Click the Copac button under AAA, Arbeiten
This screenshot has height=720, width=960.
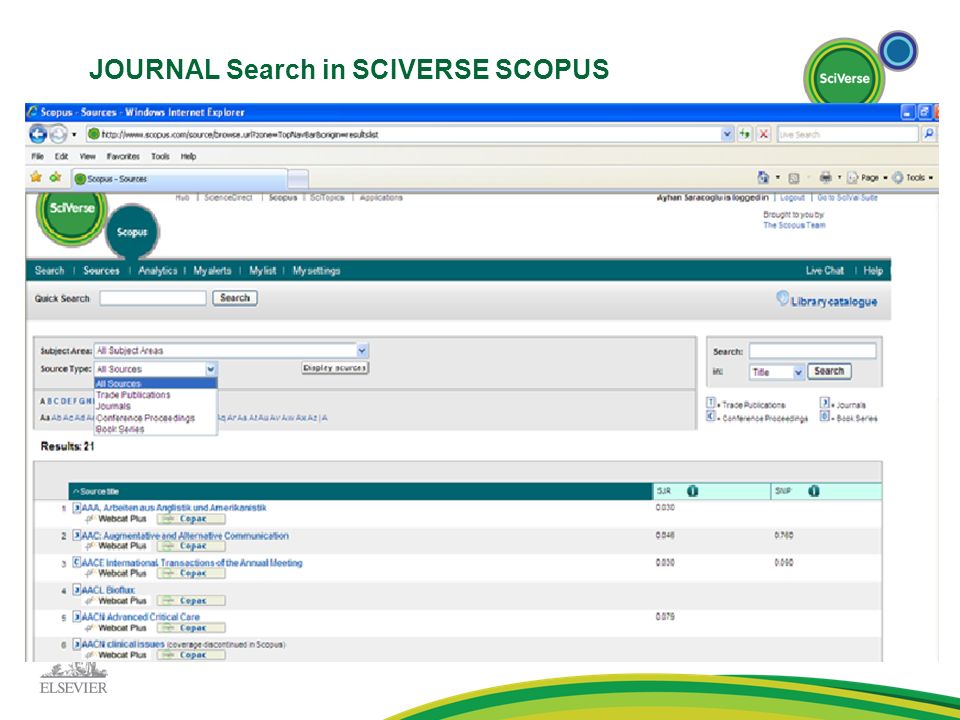pyautogui.click(x=191, y=519)
